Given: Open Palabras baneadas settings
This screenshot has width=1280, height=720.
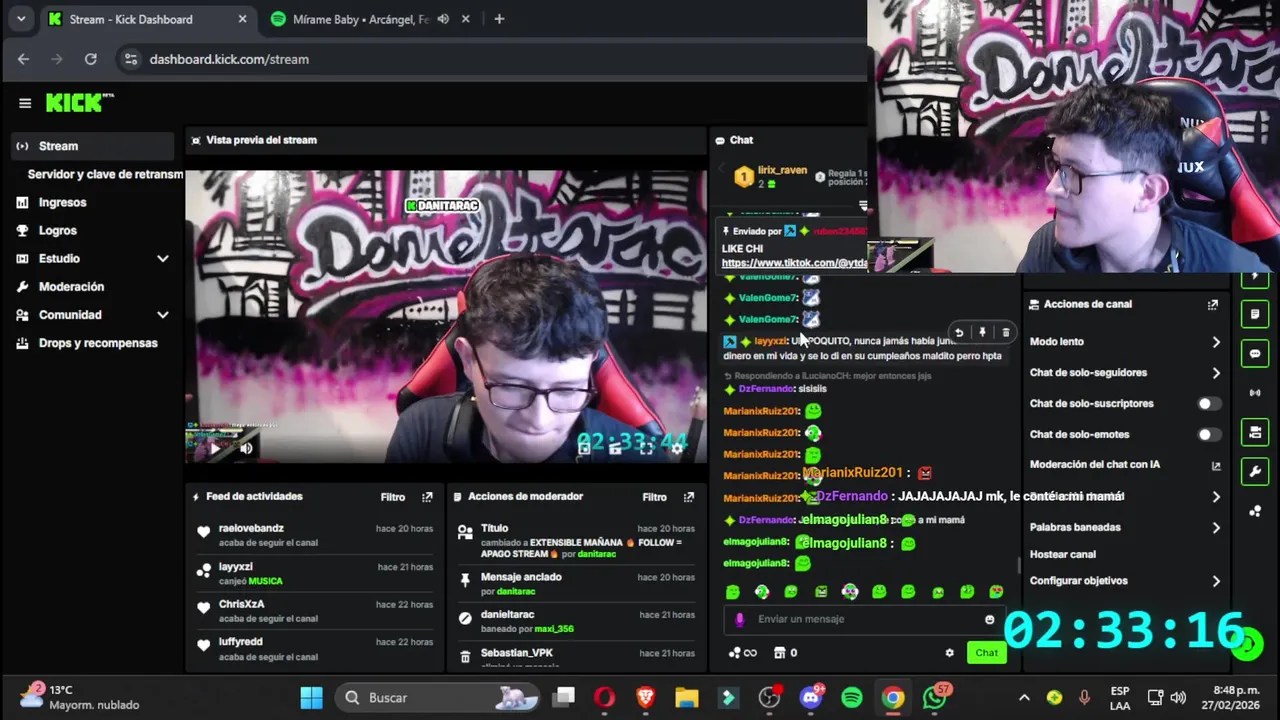Looking at the screenshot, I should pyautogui.click(x=1125, y=527).
